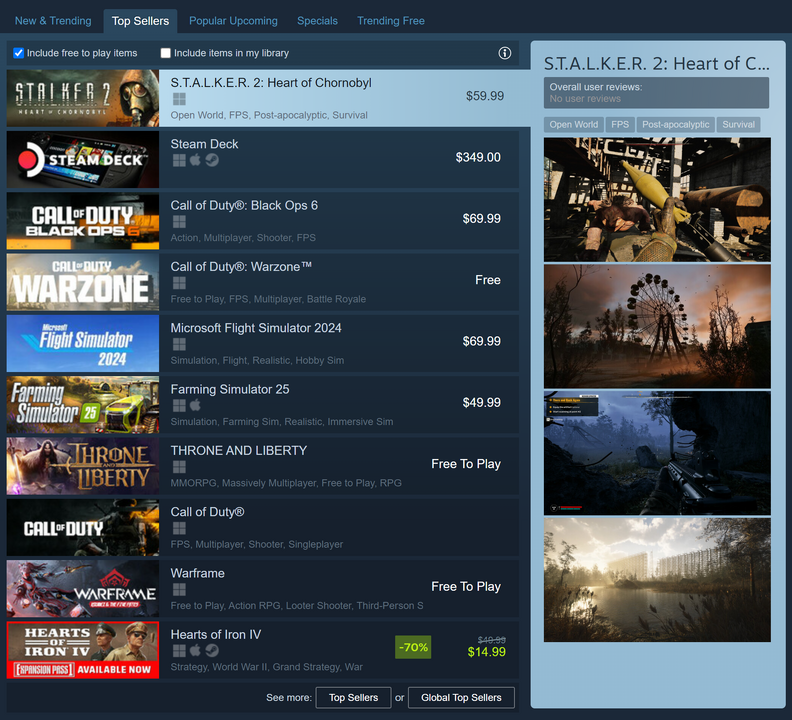Image resolution: width=792 pixels, height=720 pixels.
Task: Click Windows icon under Microsoft Flight Simulator 2024
Action: (x=179, y=344)
